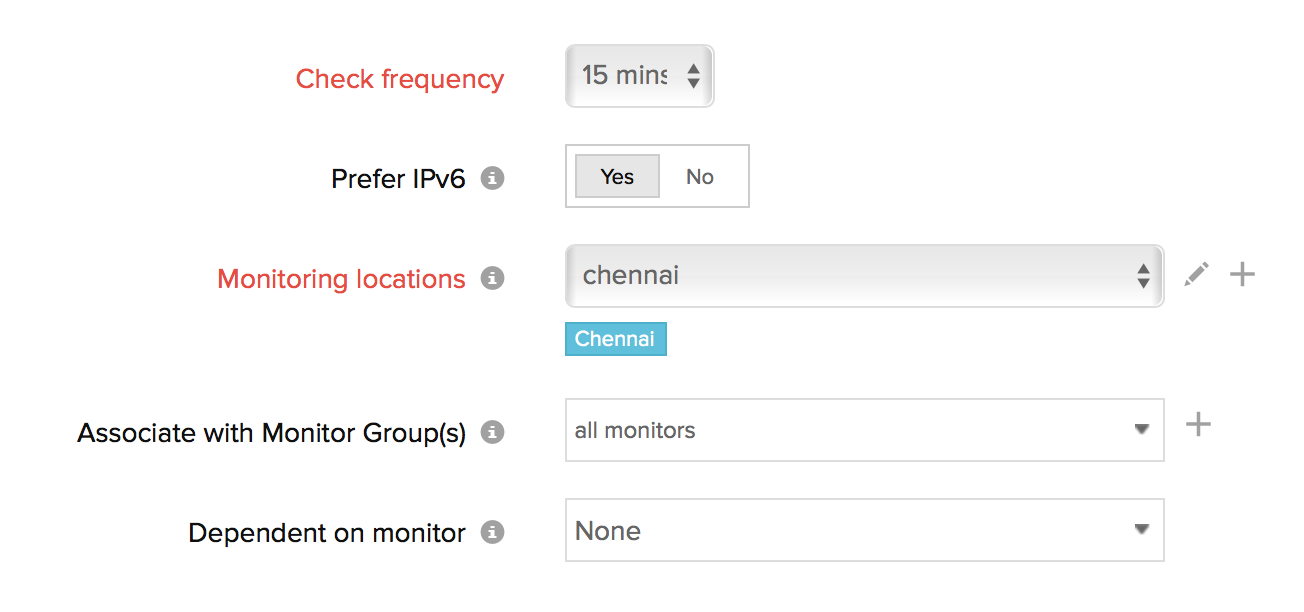The width and height of the screenshot is (1304, 612).
Task: Click the Prefer IPv6 label text
Action: click(398, 179)
